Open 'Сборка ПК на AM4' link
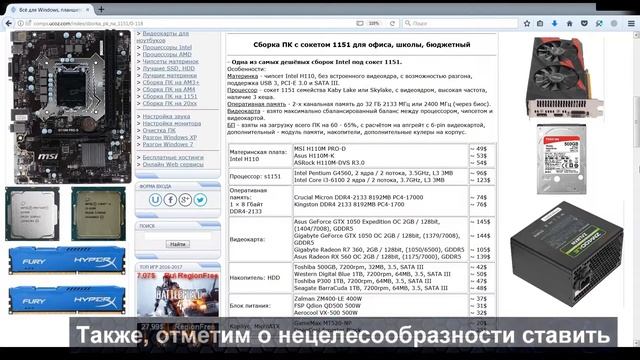 [169, 89]
